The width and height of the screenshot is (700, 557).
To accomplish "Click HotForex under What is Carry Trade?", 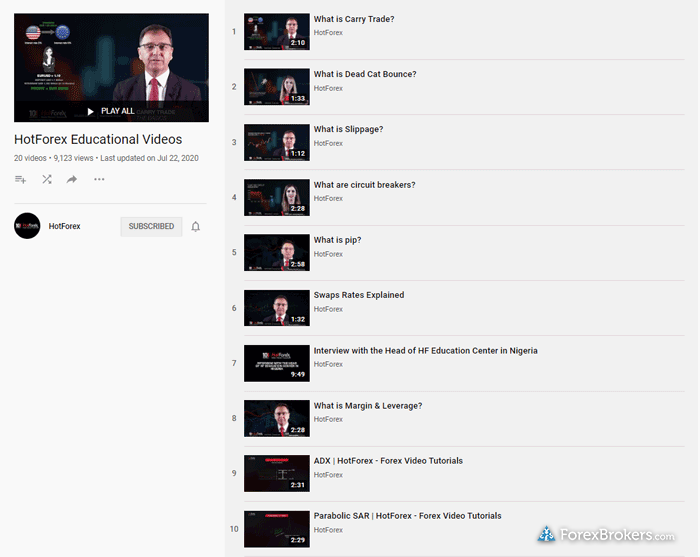I will [328, 33].
